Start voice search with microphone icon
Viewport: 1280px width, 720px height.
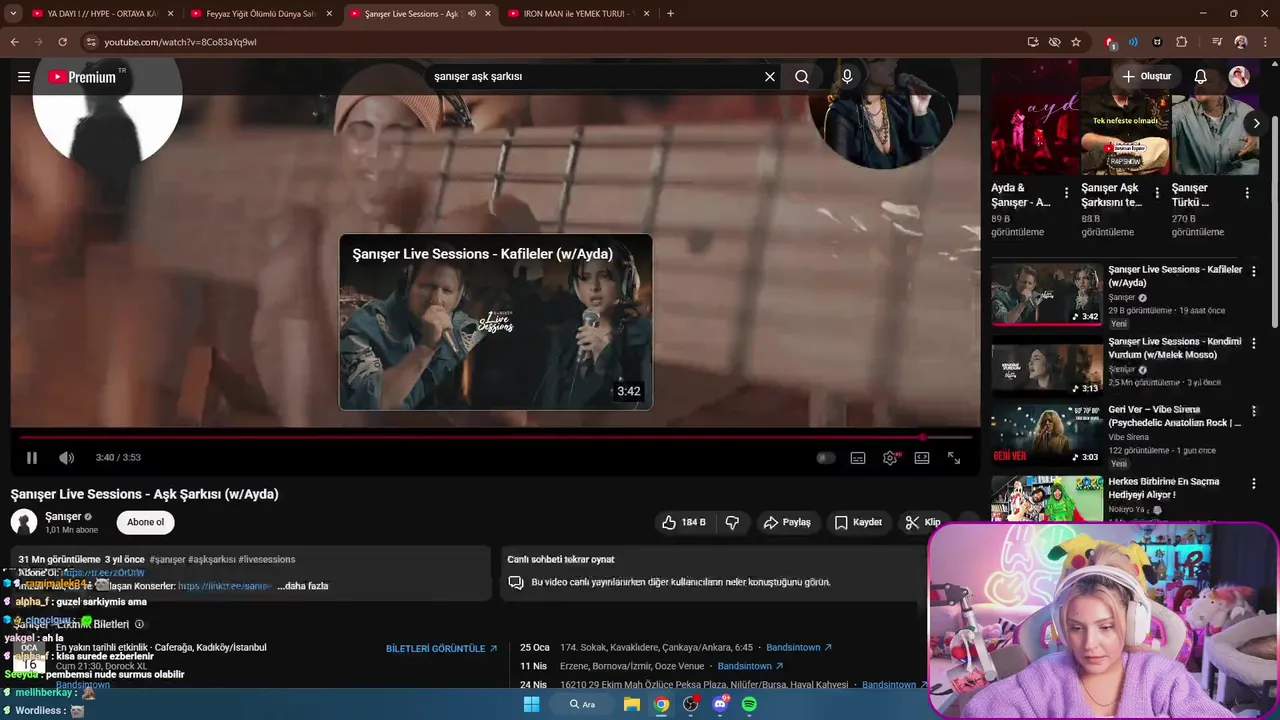(x=847, y=76)
